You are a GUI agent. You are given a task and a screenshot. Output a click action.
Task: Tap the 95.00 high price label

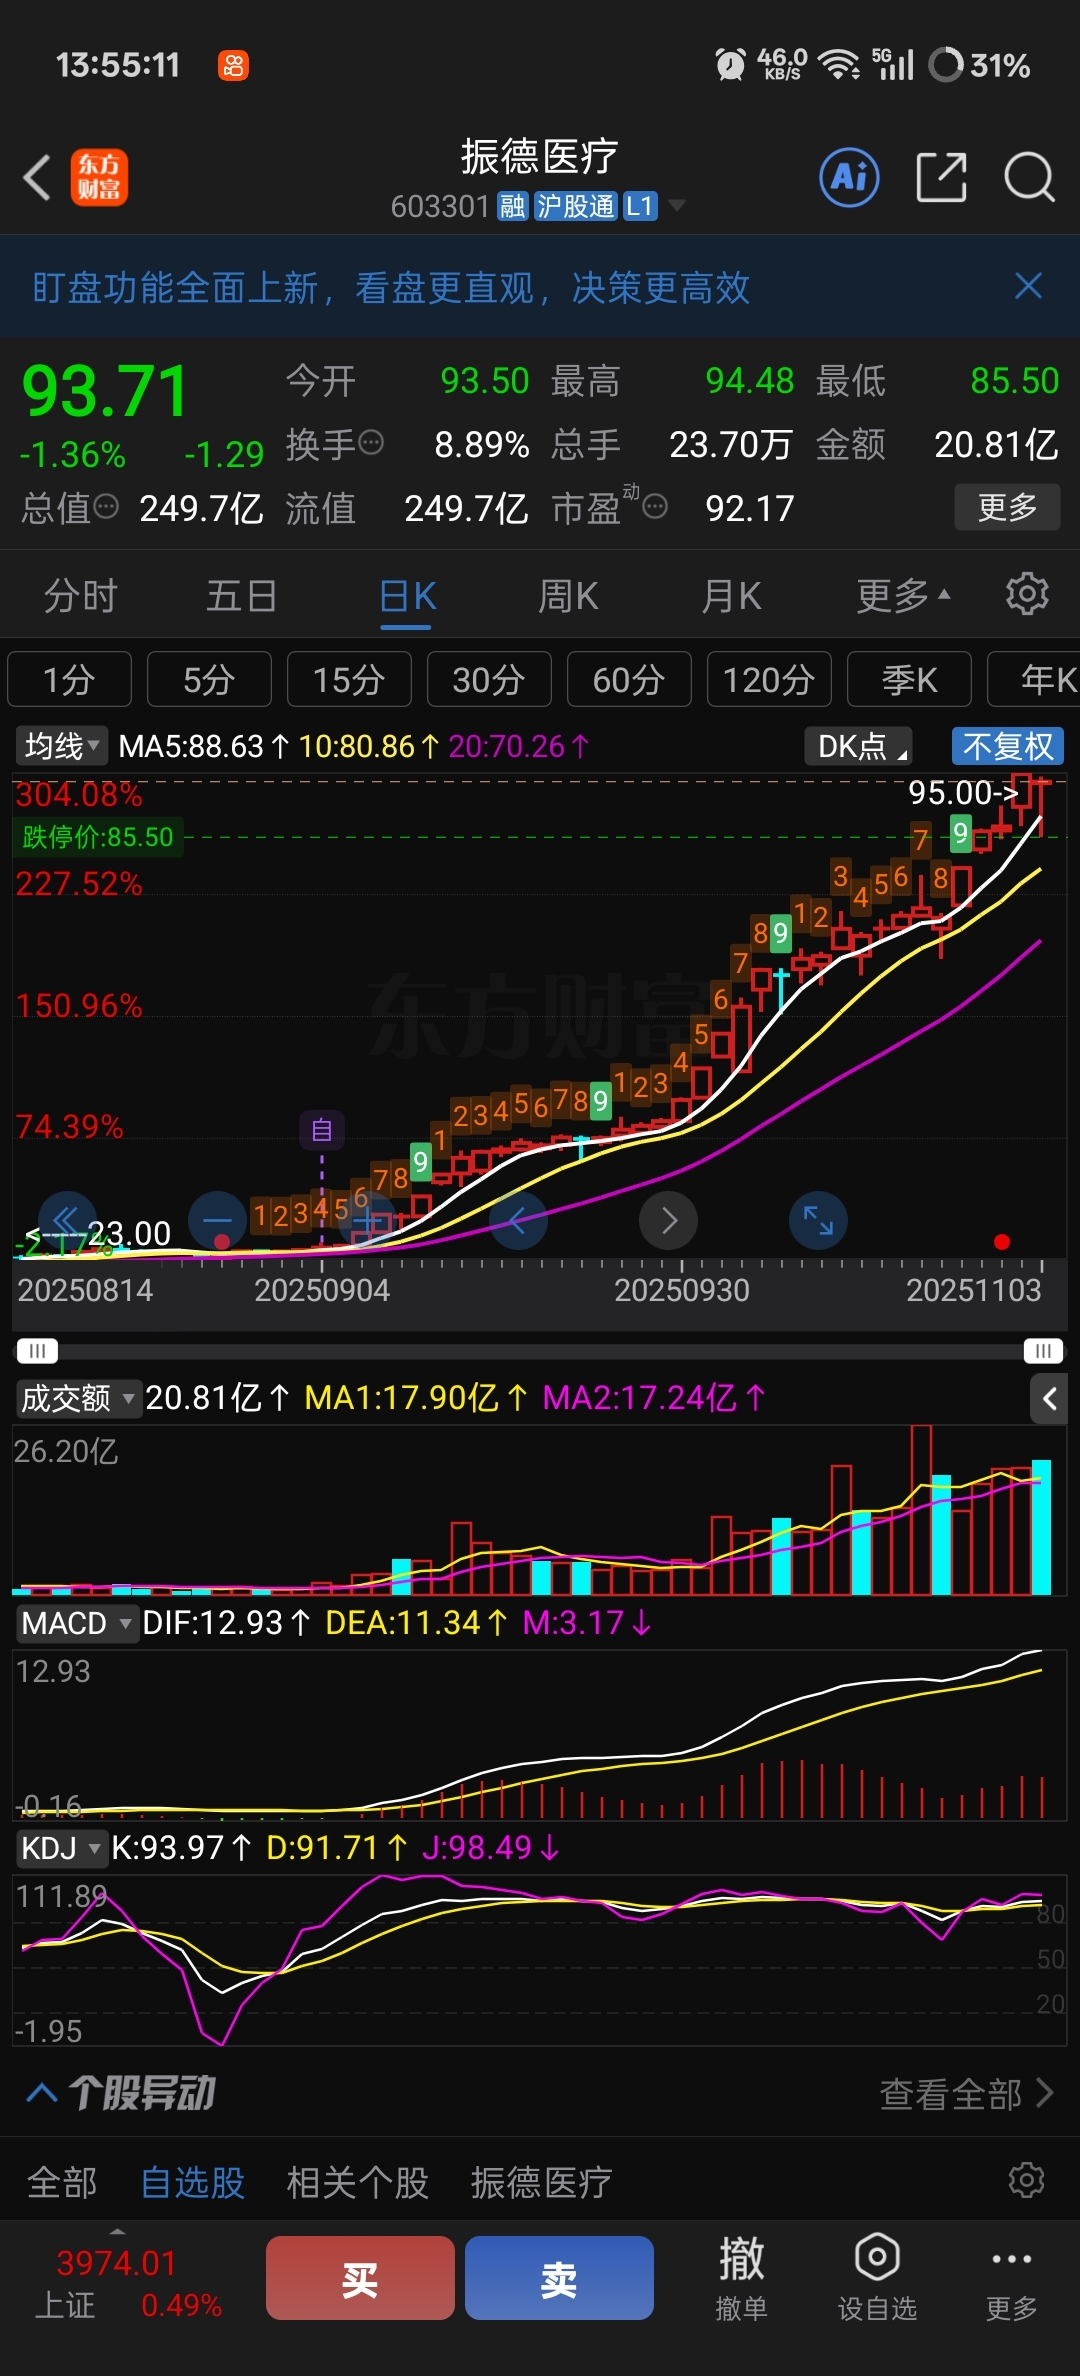click(962, 793)
